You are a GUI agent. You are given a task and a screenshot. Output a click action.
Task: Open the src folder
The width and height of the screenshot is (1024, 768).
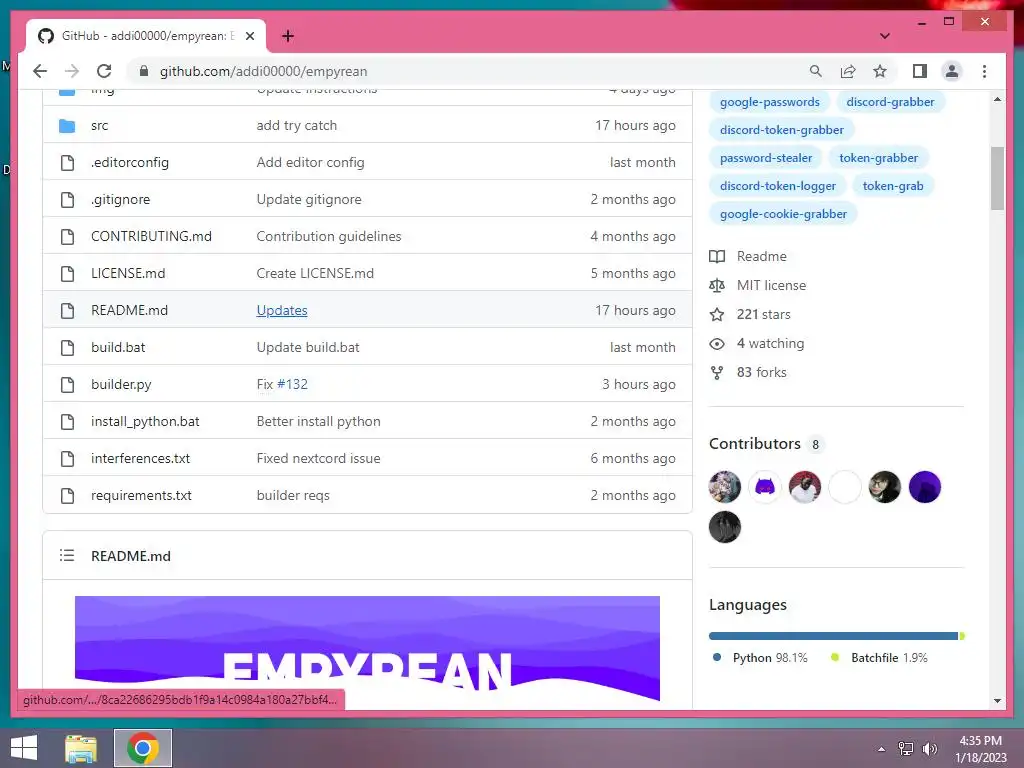(x=99, y=125)
